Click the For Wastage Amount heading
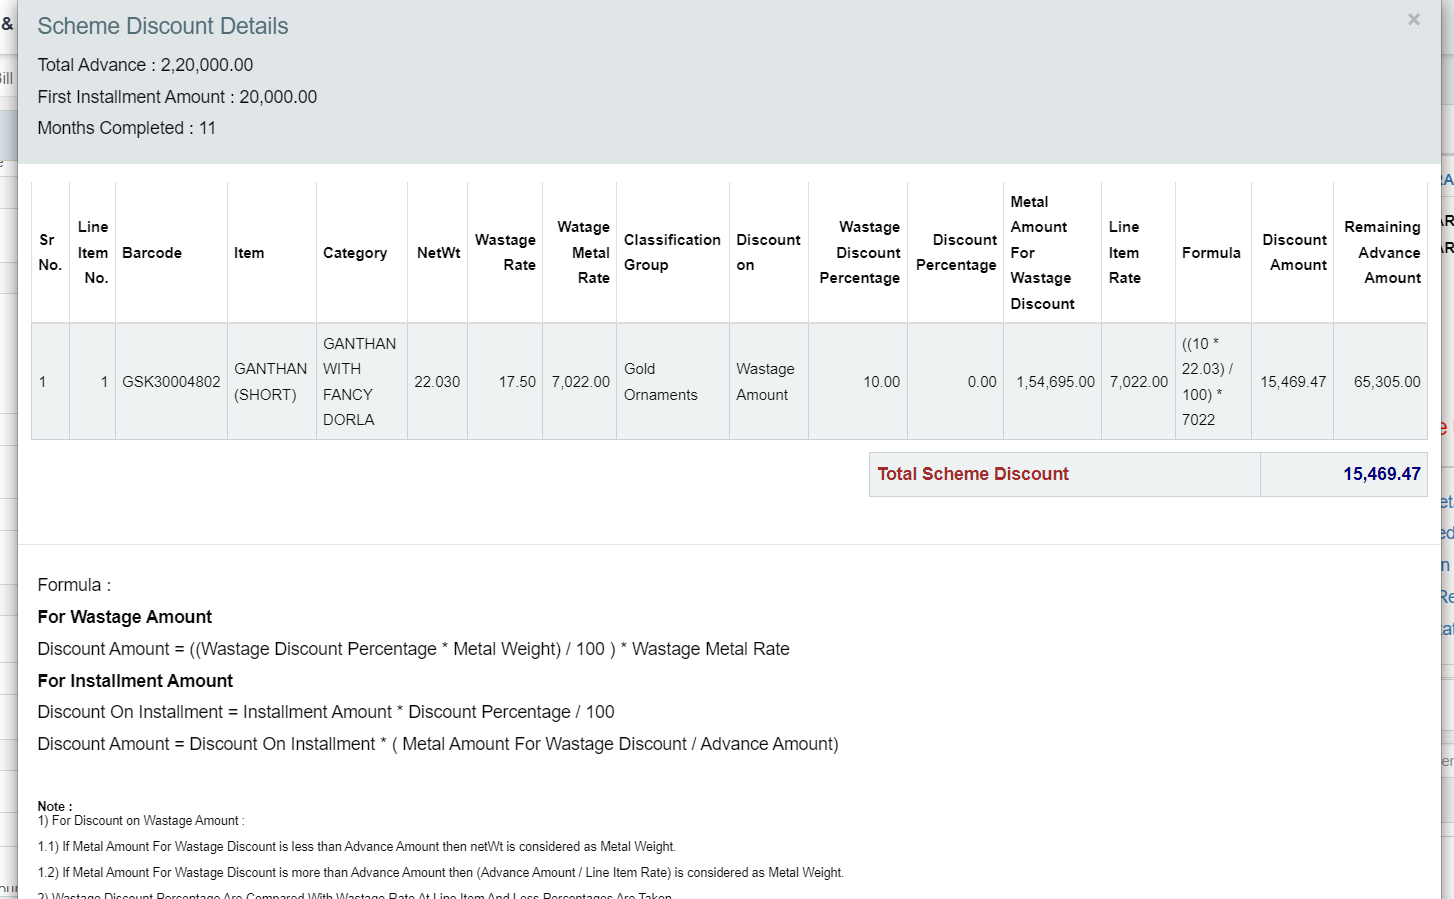1454x899 pixels. point(125,617)
